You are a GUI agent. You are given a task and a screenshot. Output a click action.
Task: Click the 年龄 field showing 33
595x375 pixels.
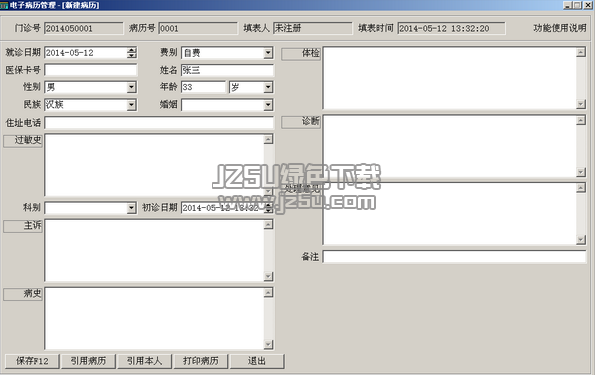click(203, 87)
